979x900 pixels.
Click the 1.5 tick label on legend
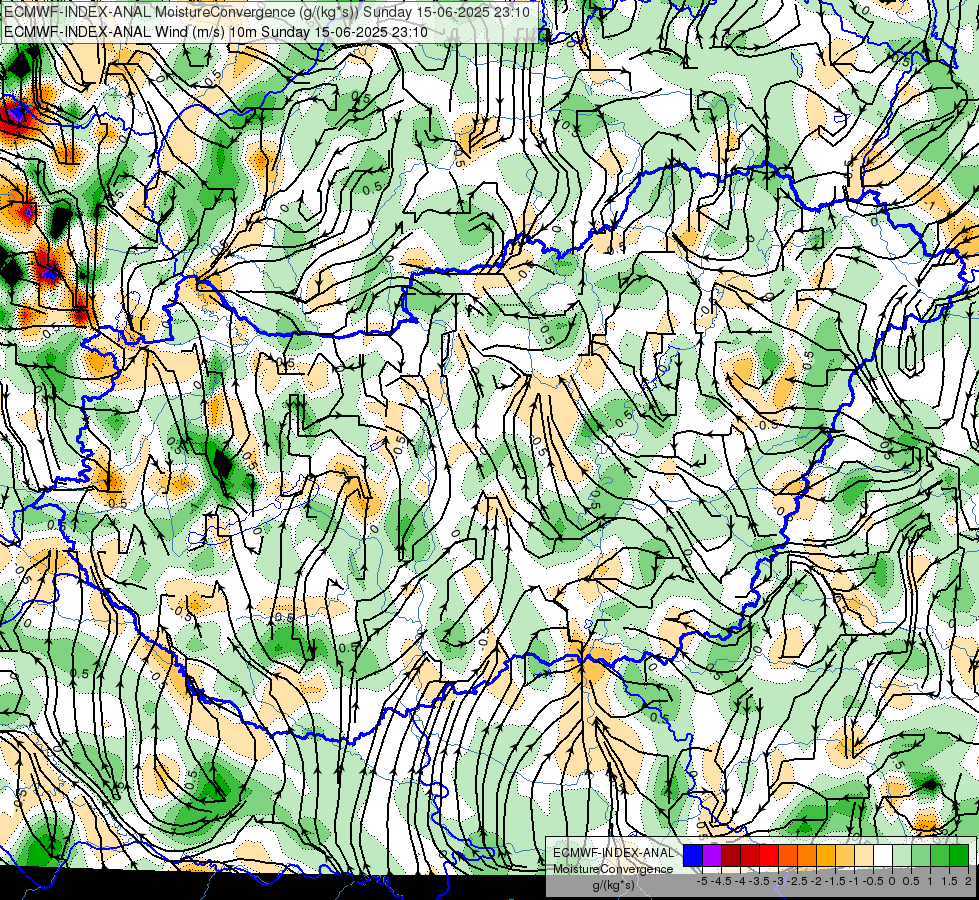click(950, 881)
